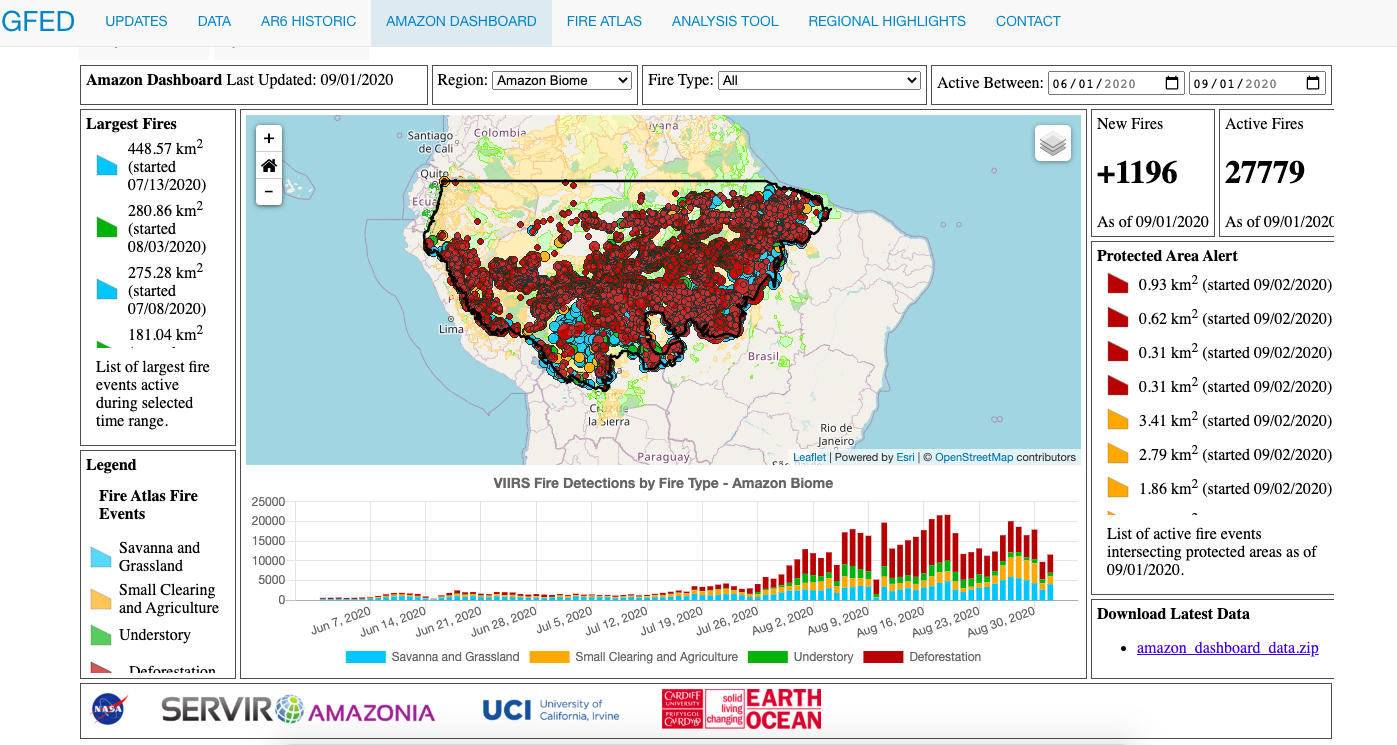Open the map layers switcher icon
Viewport: 1397px width, 745px height.
[1052, 142]
